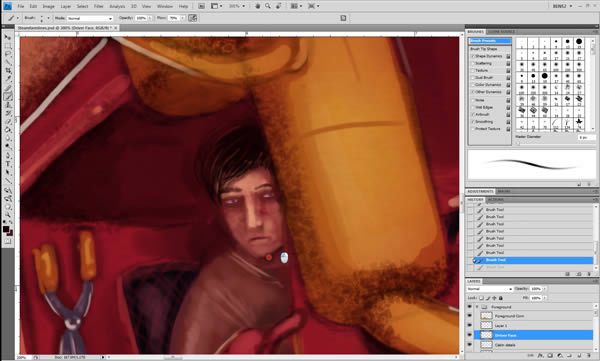Screen dimensions: 600x361
Task: Enable the Texture checkbox
Action: (473, 70)
